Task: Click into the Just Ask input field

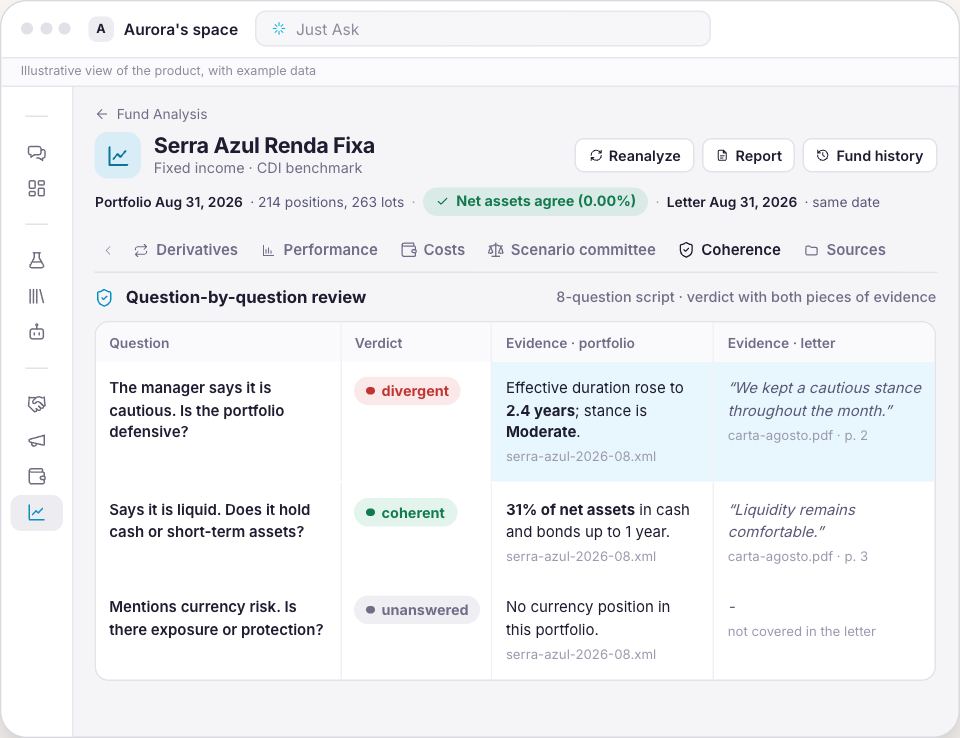Action: (483, 29)
